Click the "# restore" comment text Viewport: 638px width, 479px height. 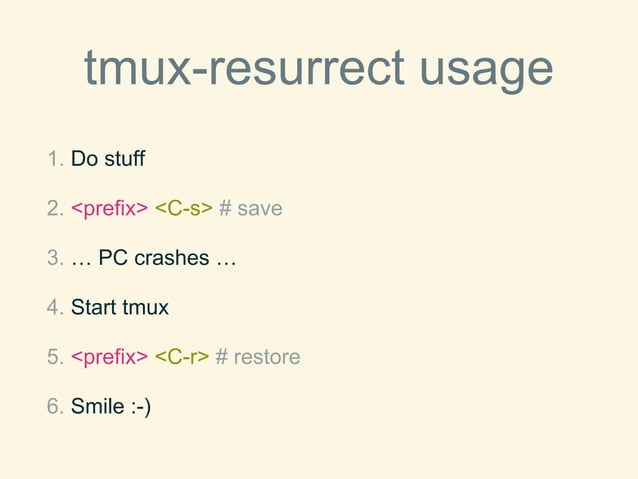(x=258, y=357)
